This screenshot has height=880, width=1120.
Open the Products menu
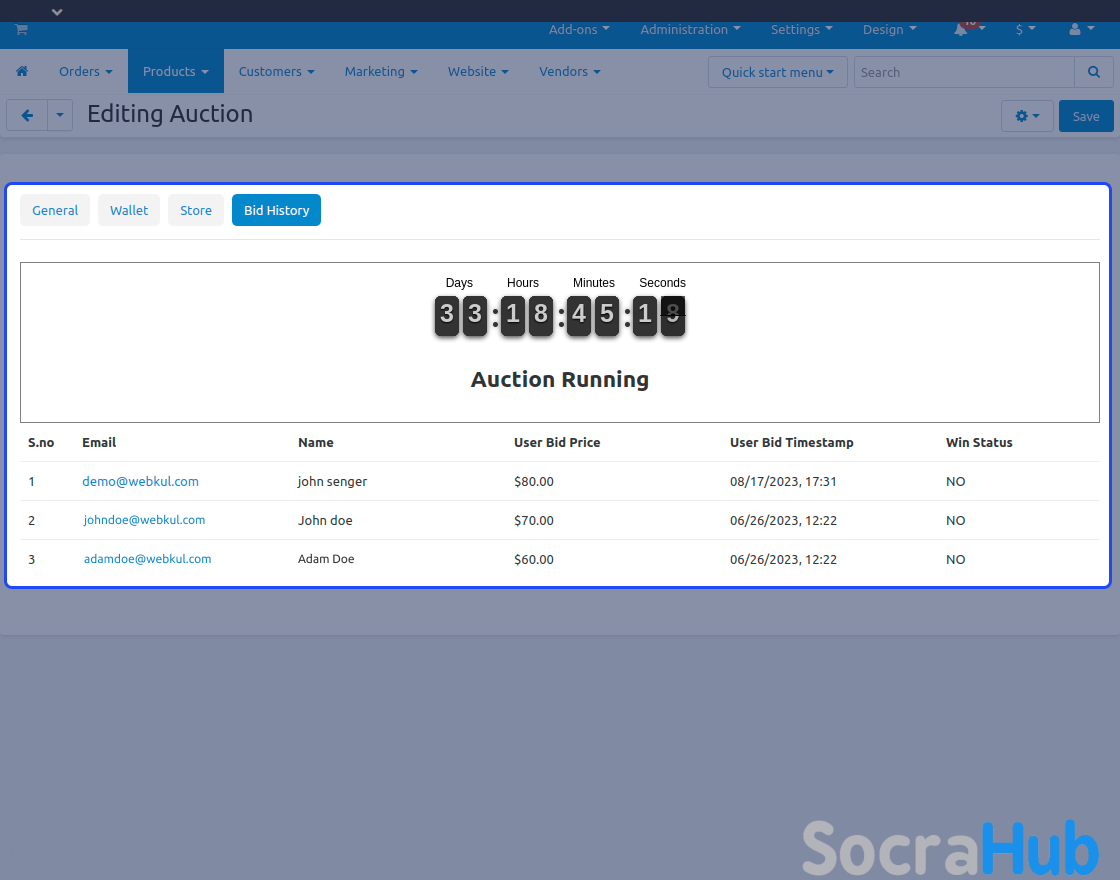(176, 71)
